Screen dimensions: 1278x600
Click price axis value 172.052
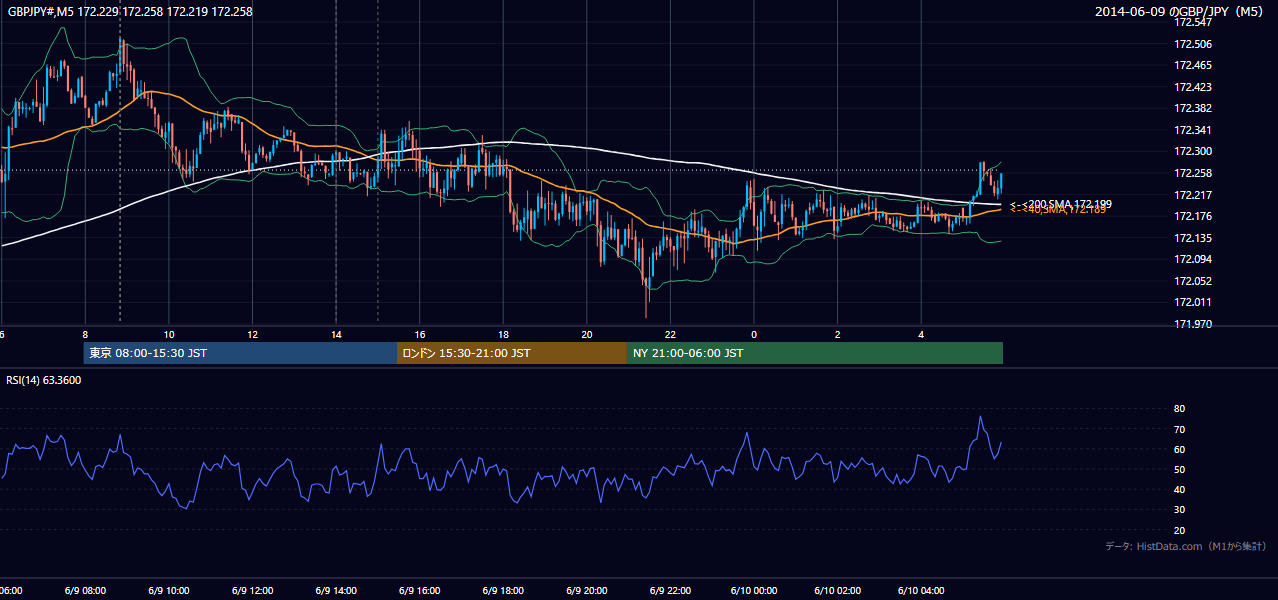pos(1192,281)
